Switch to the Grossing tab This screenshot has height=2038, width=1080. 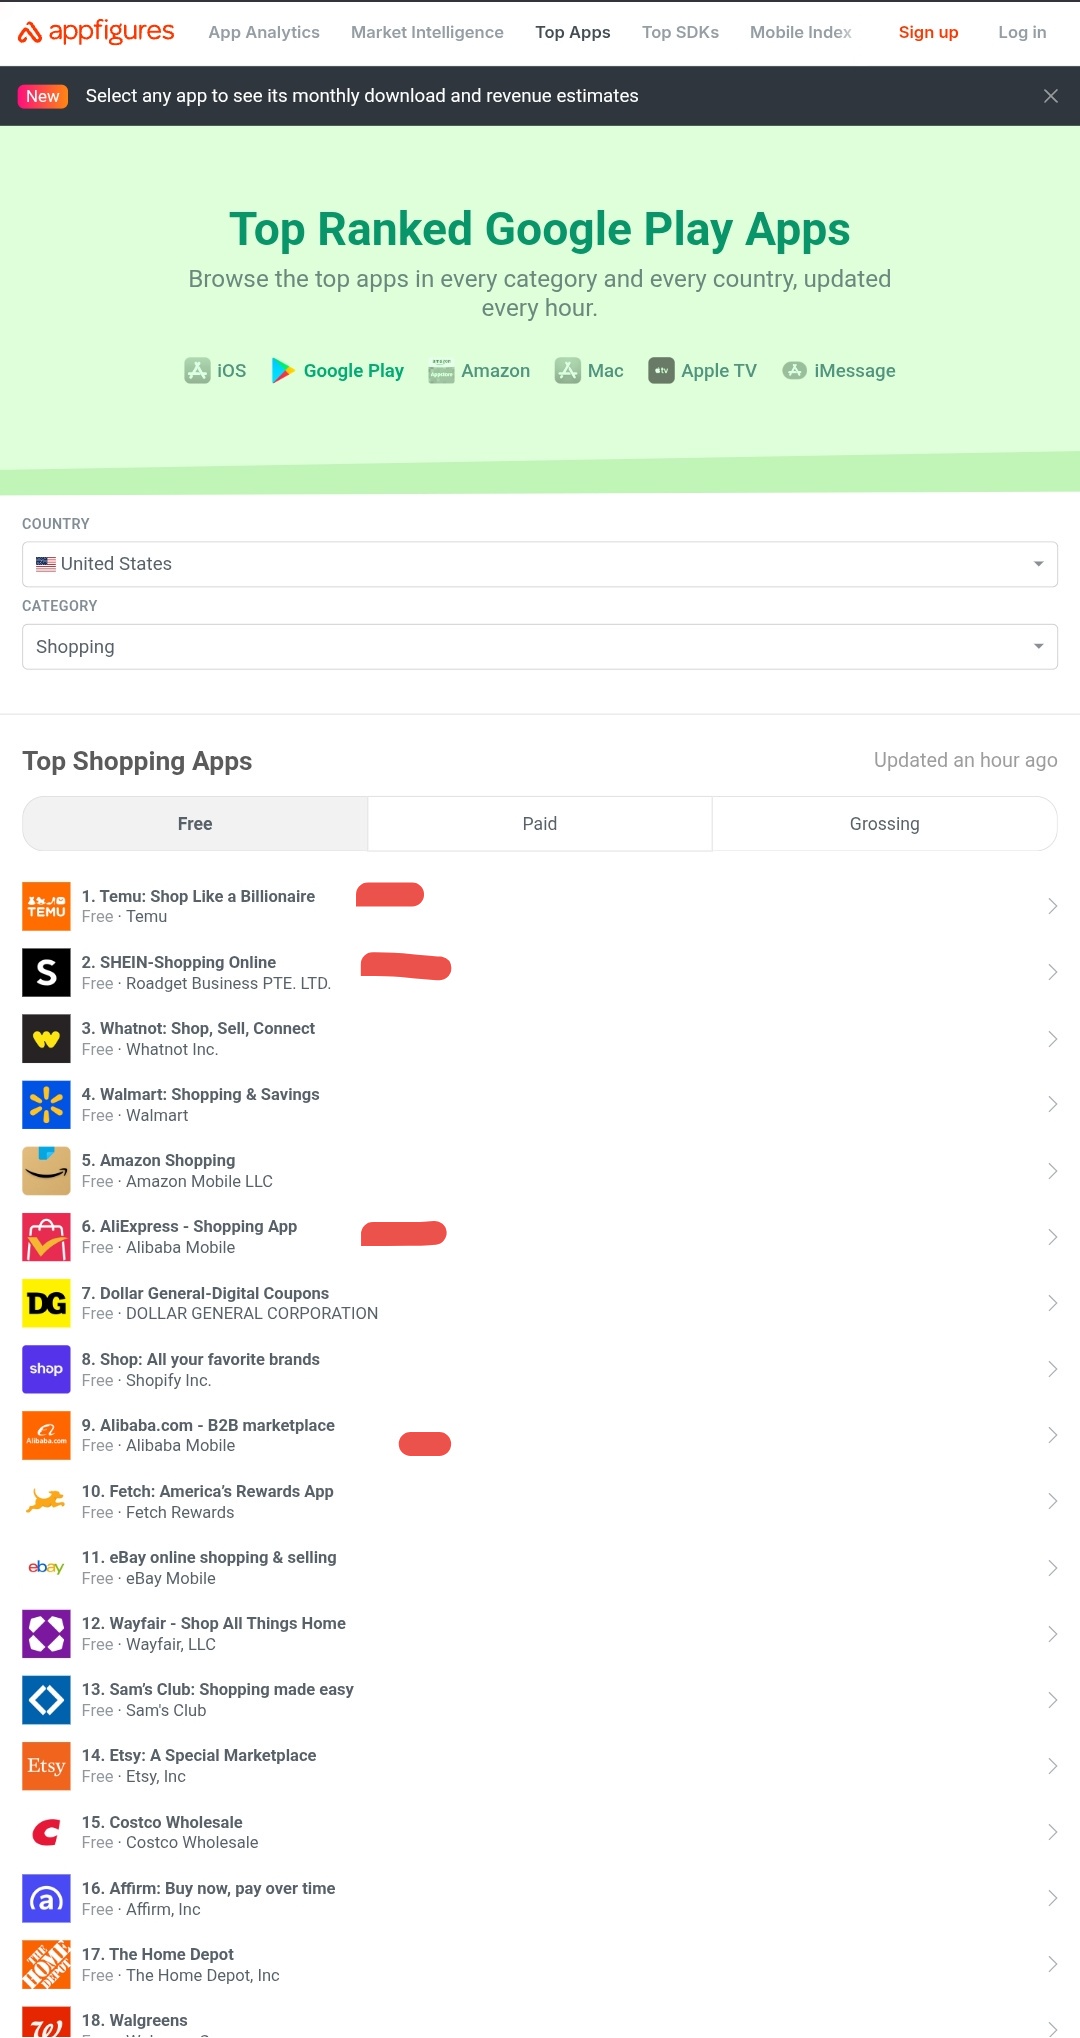click(884, 824)
